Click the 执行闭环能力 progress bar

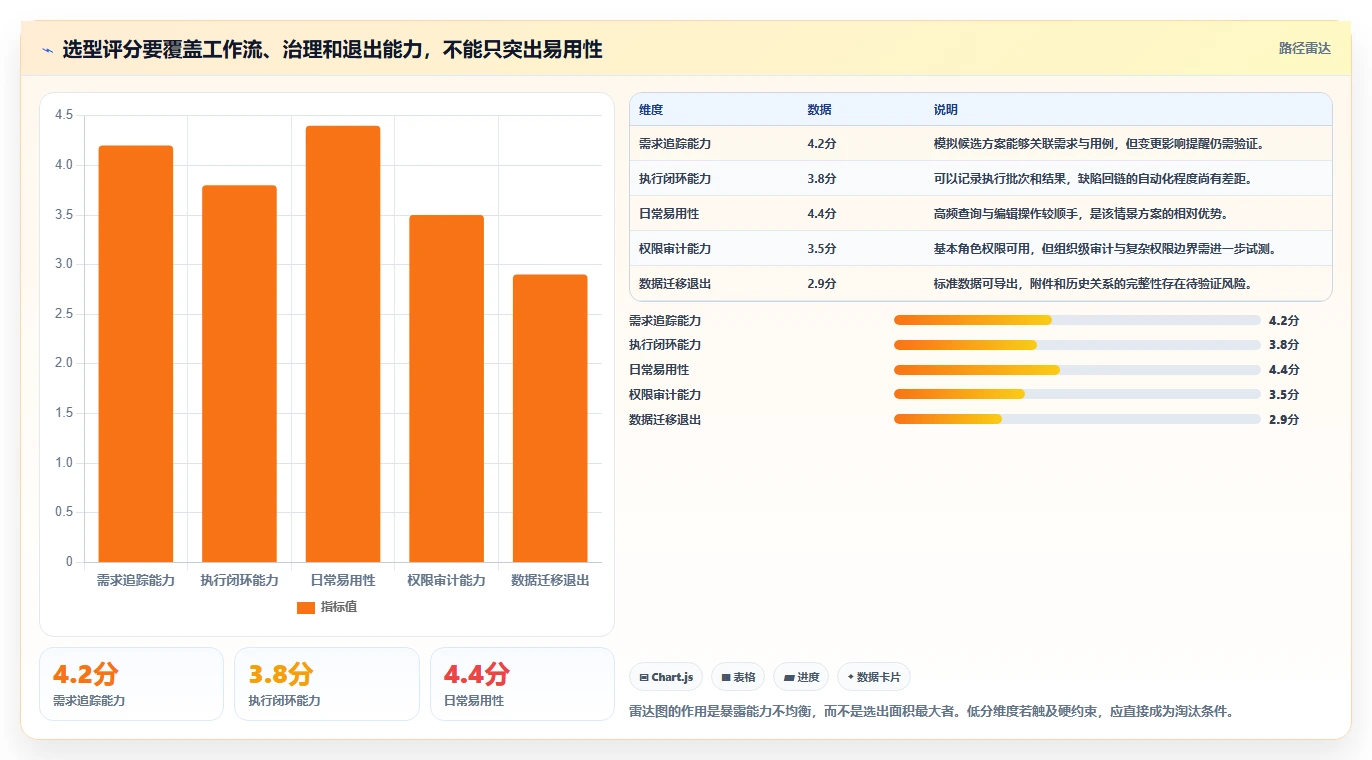(x=1077, y=345)
